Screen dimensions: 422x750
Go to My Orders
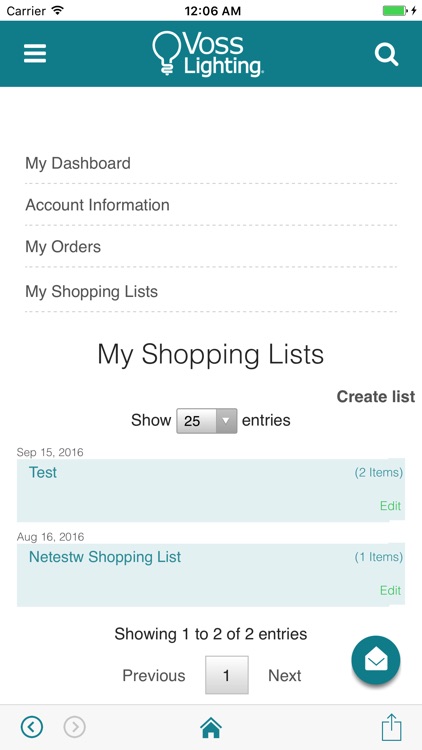tap(63, 247)
